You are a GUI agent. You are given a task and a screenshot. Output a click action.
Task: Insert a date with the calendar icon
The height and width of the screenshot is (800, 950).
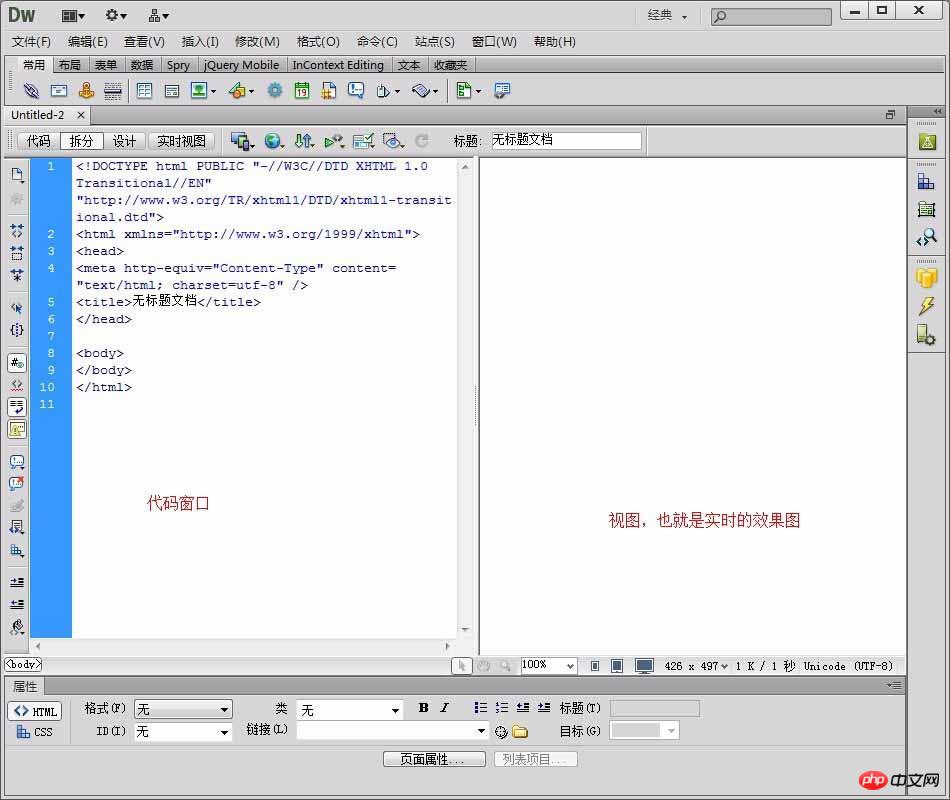point(301,90)
